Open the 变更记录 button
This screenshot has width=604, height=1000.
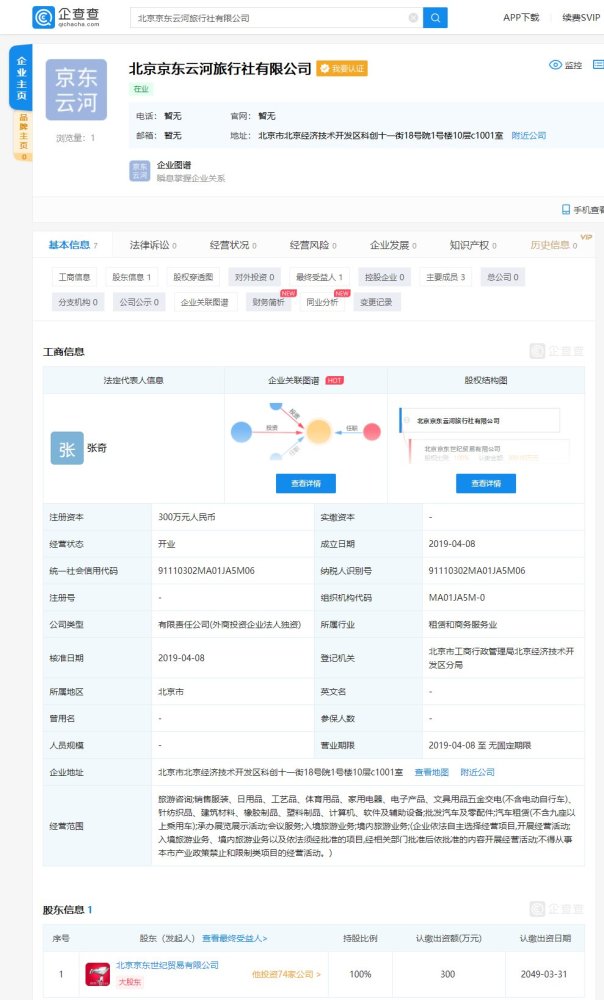(376, 302)
